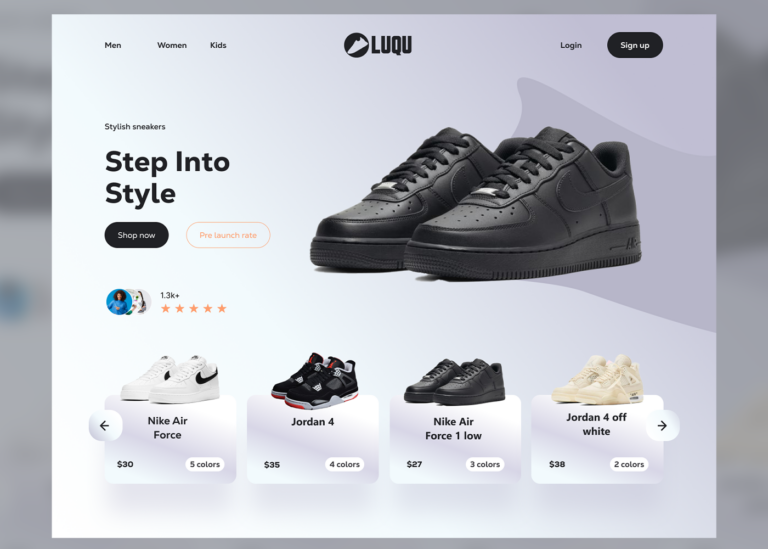This screenshot has width=768, height=549.
Task: Click the previous carousel arrow
Action: click(105, 426)
